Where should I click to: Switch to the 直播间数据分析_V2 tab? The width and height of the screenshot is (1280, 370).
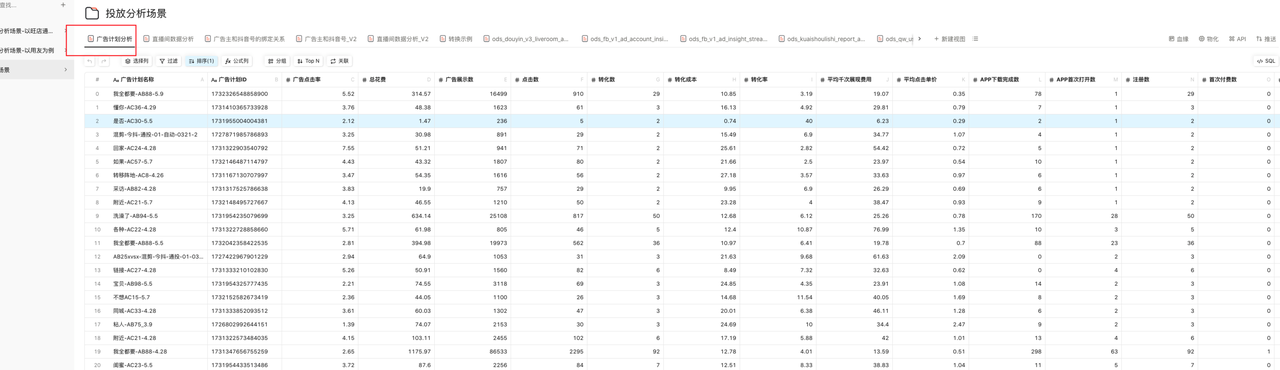click(398, 39)
